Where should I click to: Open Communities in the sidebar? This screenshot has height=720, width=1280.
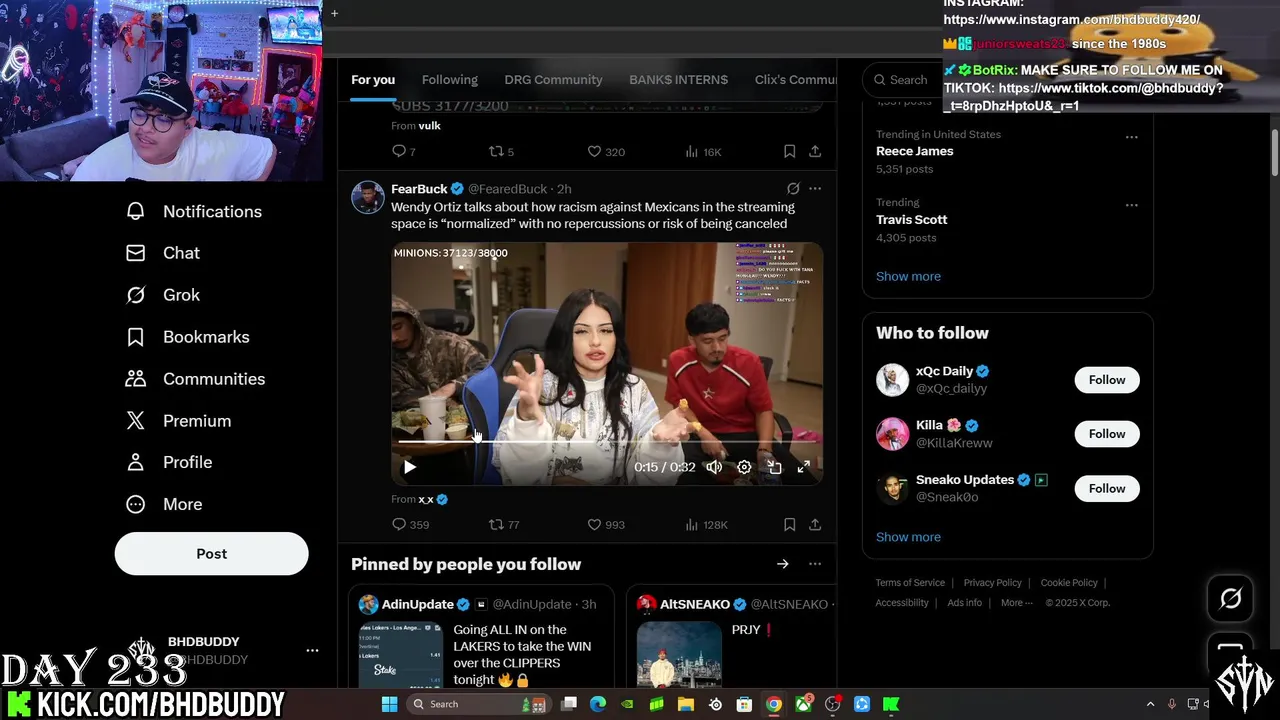(195, 379)
